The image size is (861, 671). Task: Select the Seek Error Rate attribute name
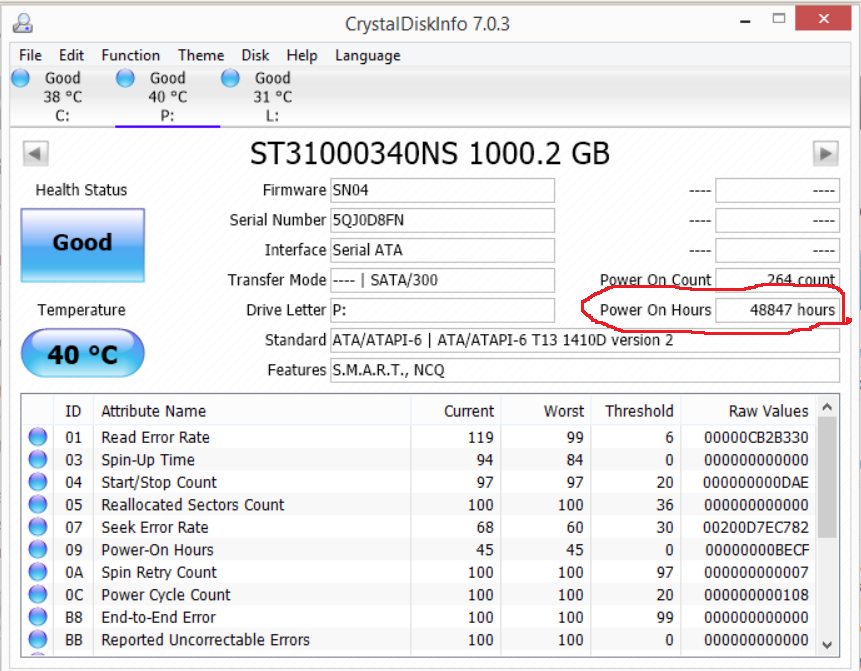coord(155,528)
